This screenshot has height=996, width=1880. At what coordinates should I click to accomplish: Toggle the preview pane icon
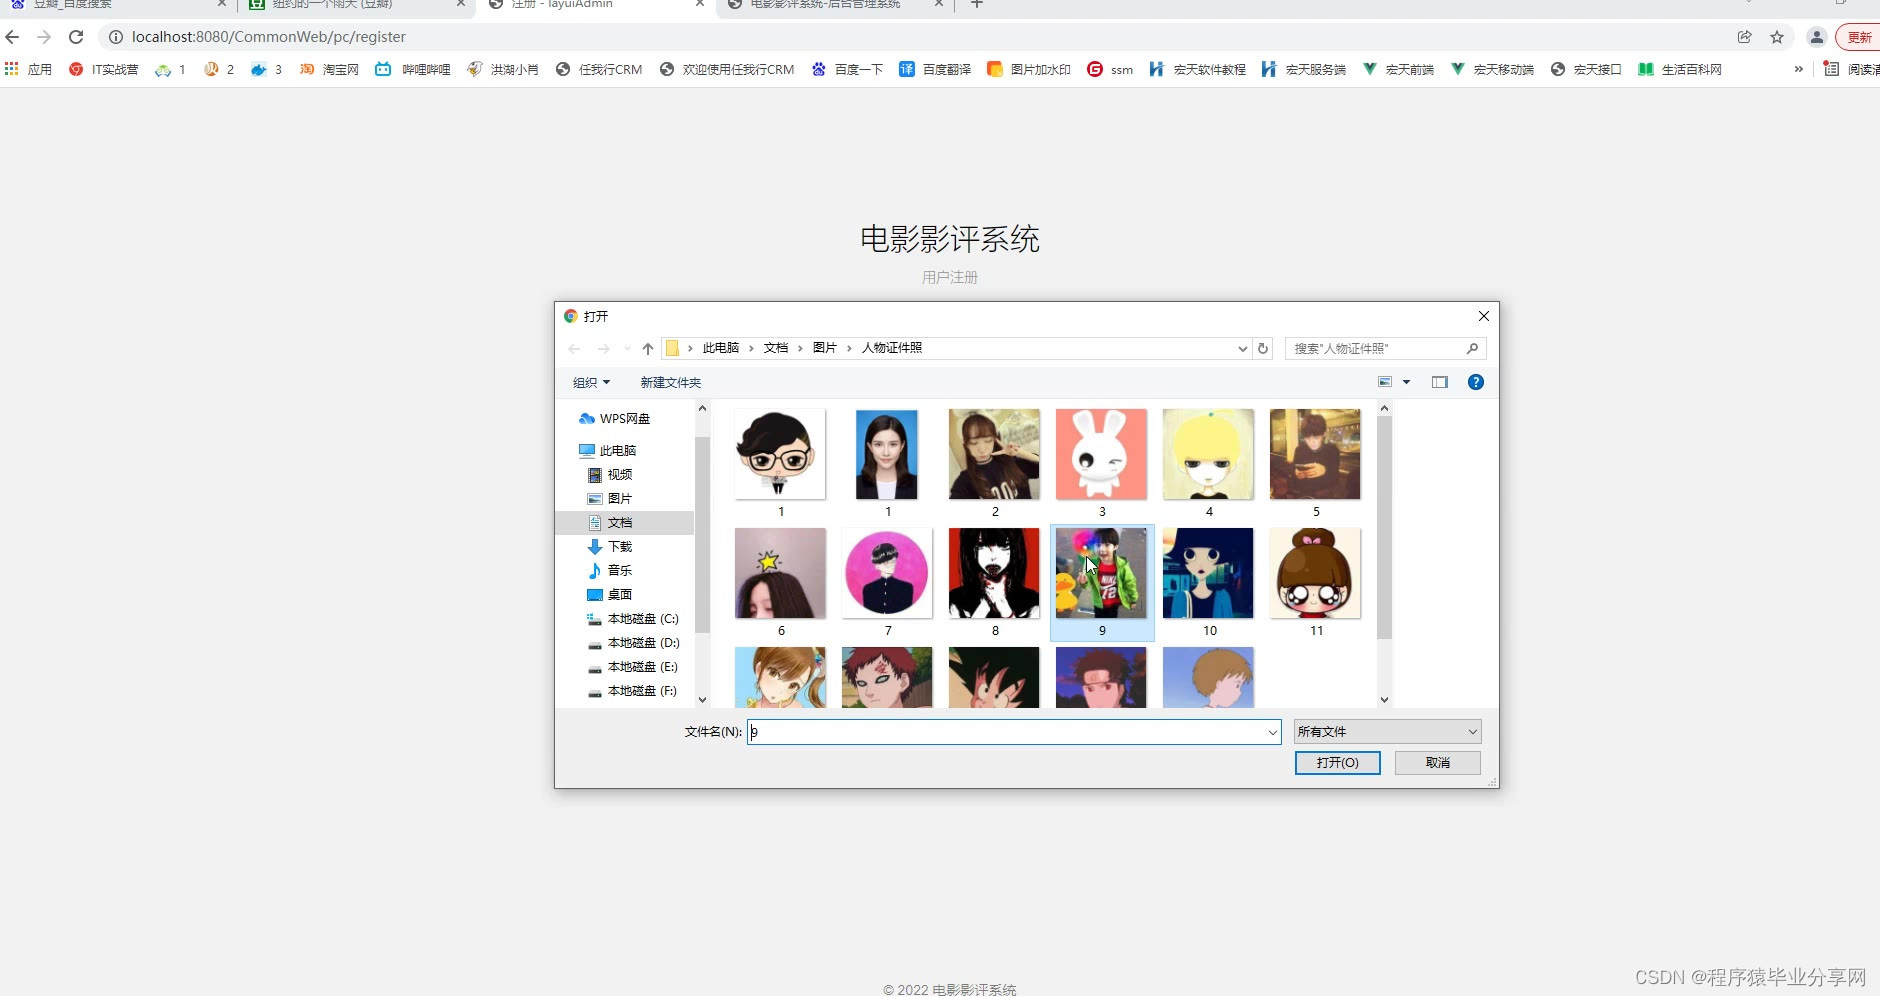pos(1440,382)
